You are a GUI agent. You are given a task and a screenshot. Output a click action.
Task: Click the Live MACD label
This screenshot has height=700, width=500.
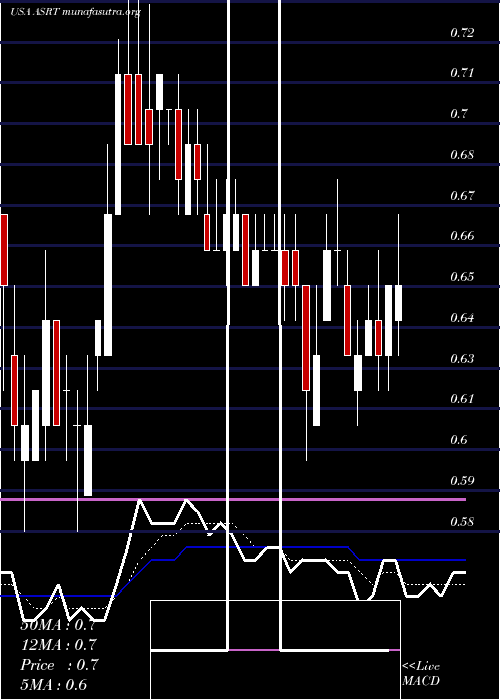coord(421,673)
